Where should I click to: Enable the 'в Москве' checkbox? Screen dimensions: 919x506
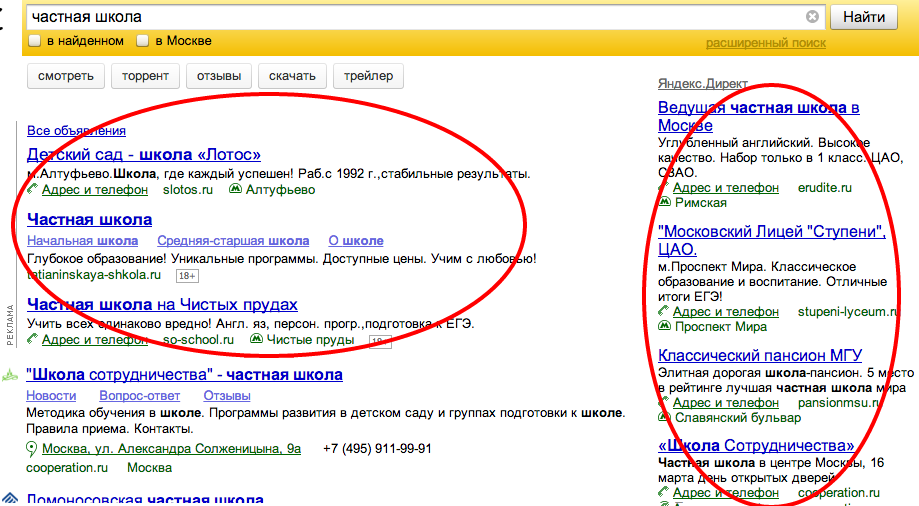142,40
